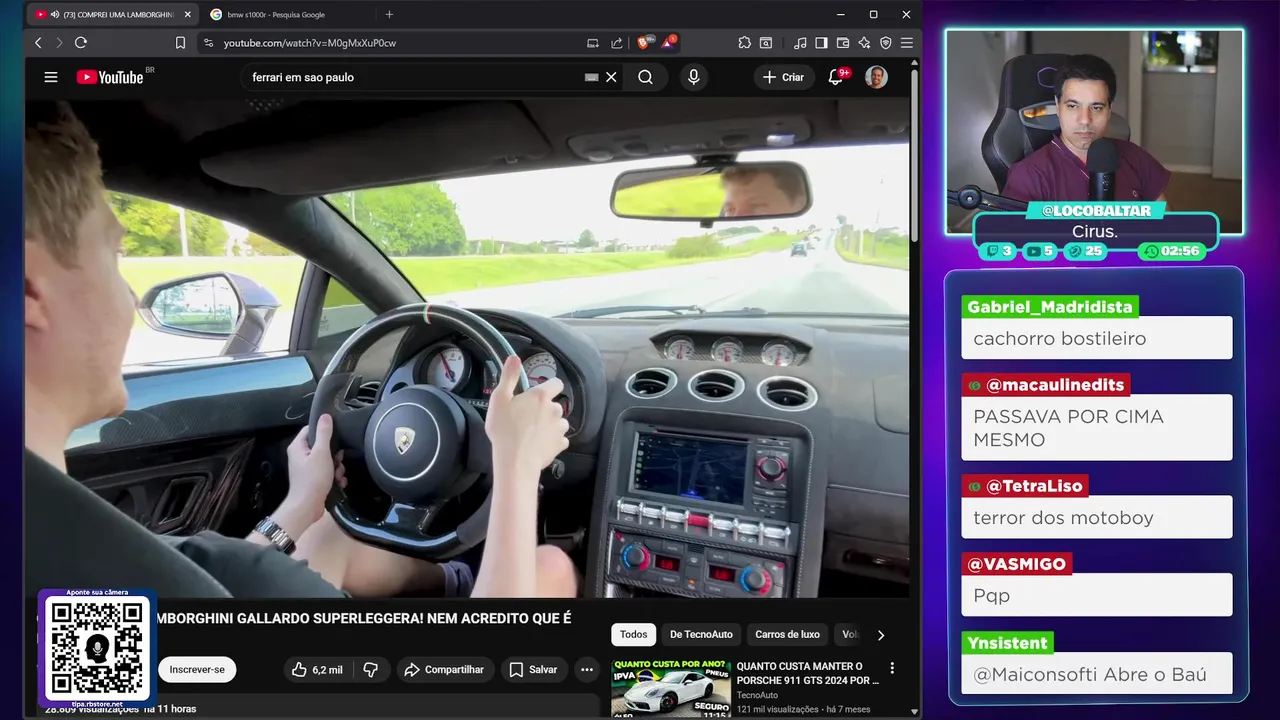Click the @TetraLiso chat username

coord(1024,486)
